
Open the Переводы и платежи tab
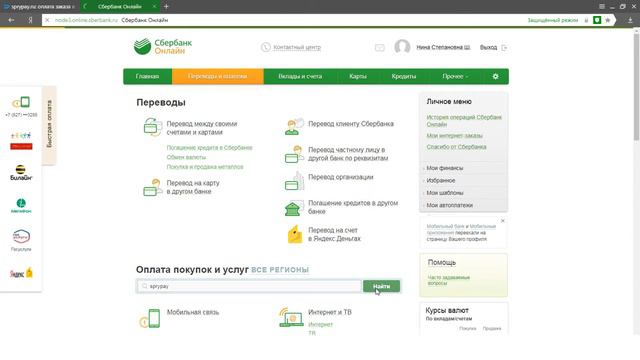click(218, 76)
